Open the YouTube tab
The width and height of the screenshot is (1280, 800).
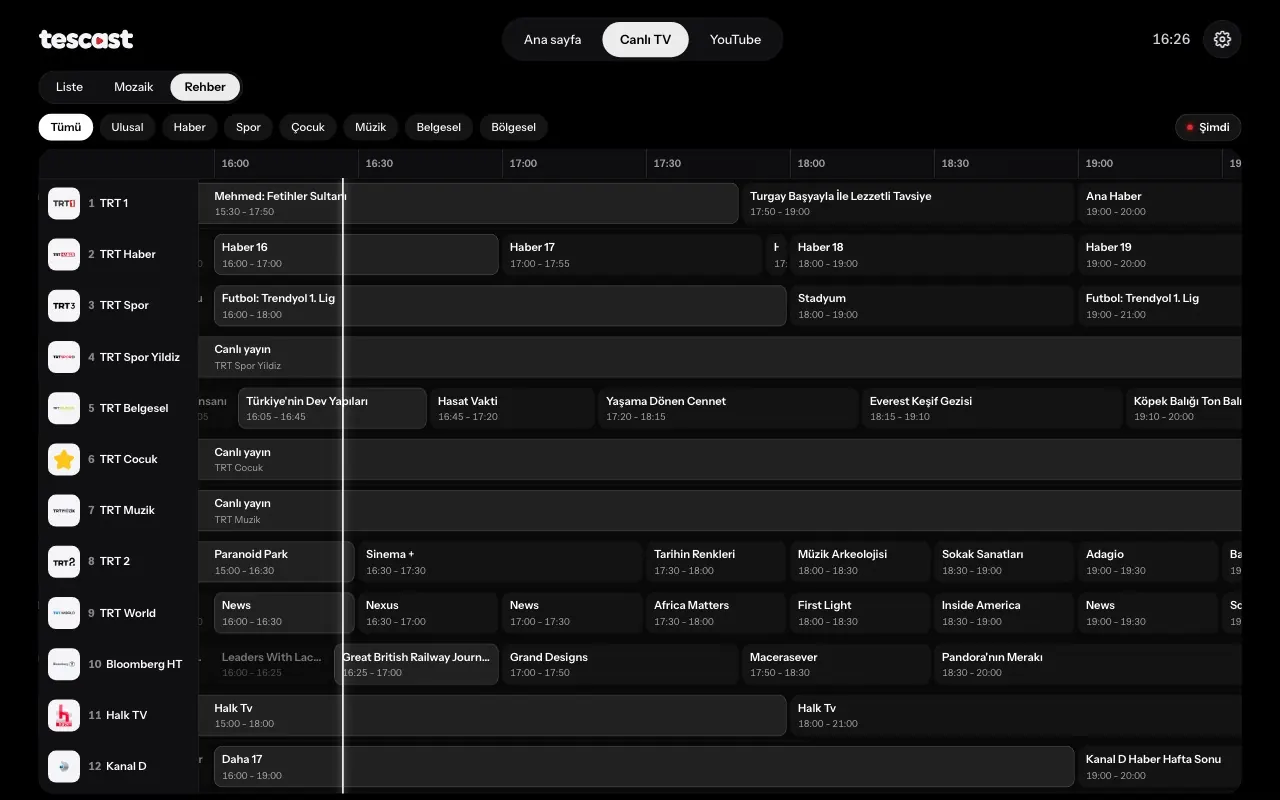click(735, 39)
